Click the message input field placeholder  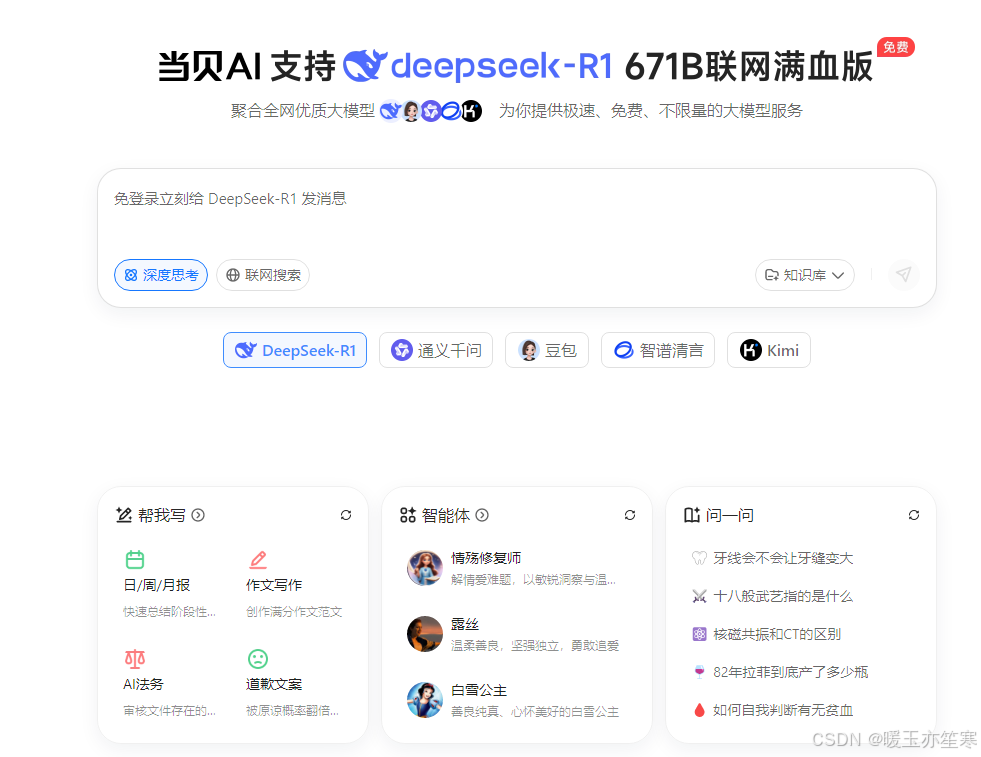coord(230,199)
